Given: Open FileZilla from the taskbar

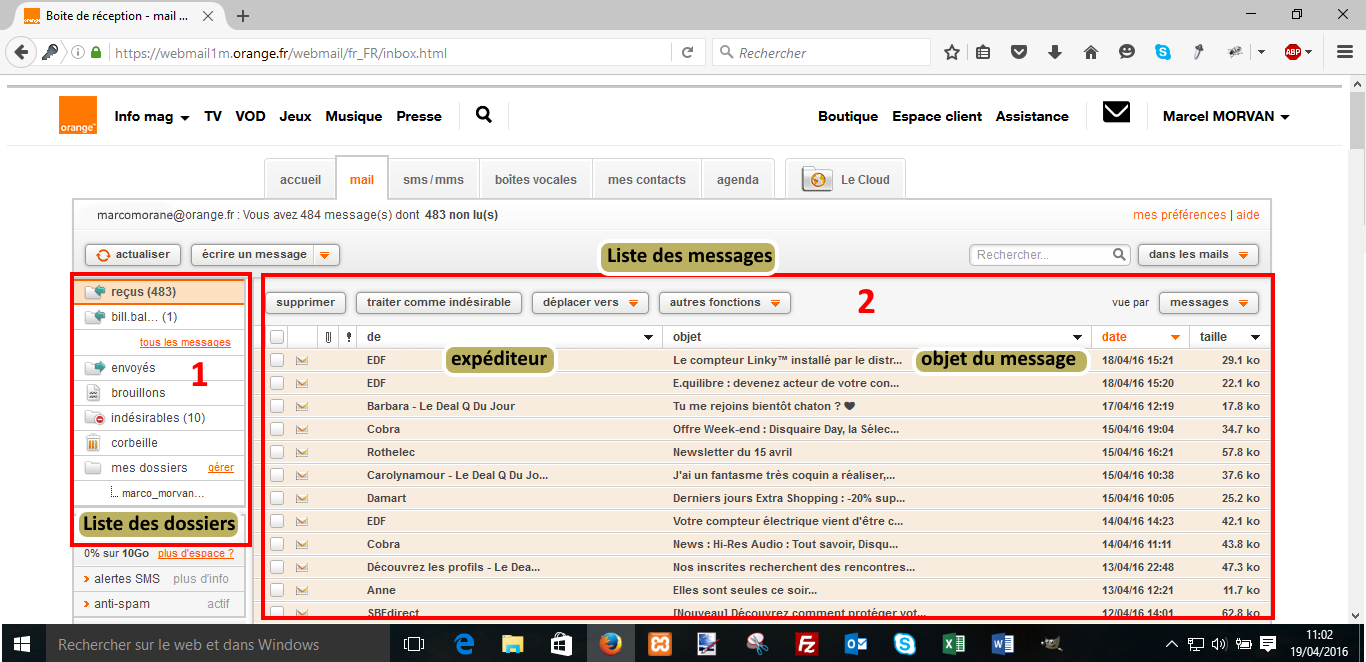Looking at the screenshot, I should point(807,643).
